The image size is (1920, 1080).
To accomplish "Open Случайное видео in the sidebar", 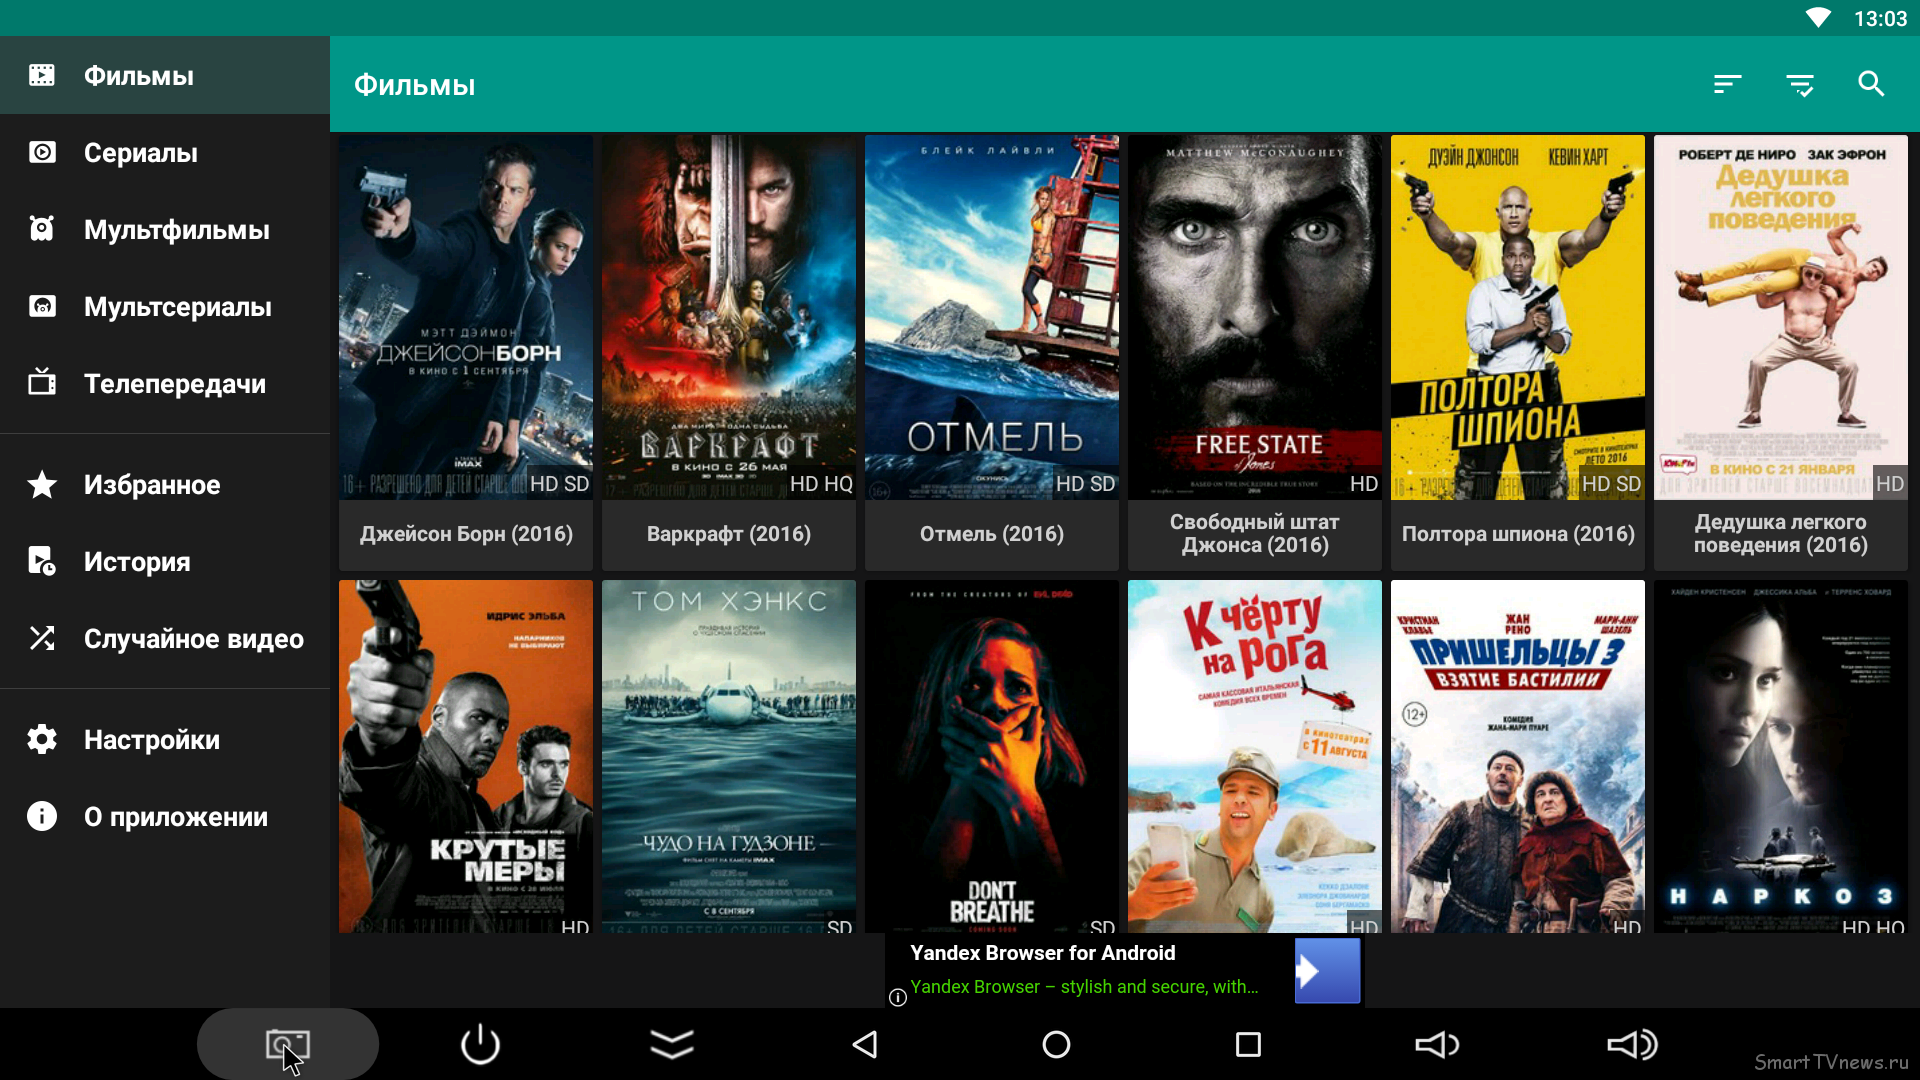I will click(x=165, y=638).
